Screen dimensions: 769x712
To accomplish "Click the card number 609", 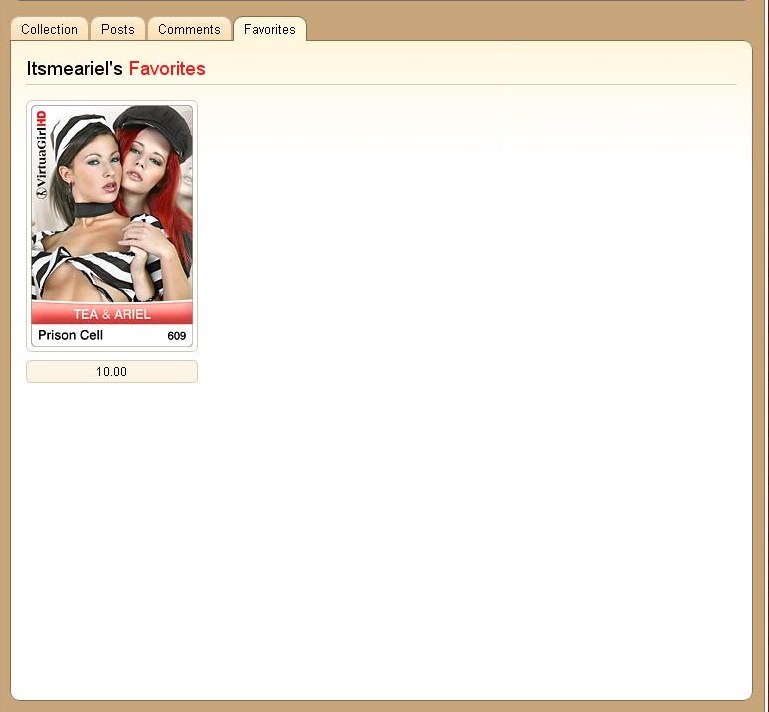I will click(x=176, y=336).
